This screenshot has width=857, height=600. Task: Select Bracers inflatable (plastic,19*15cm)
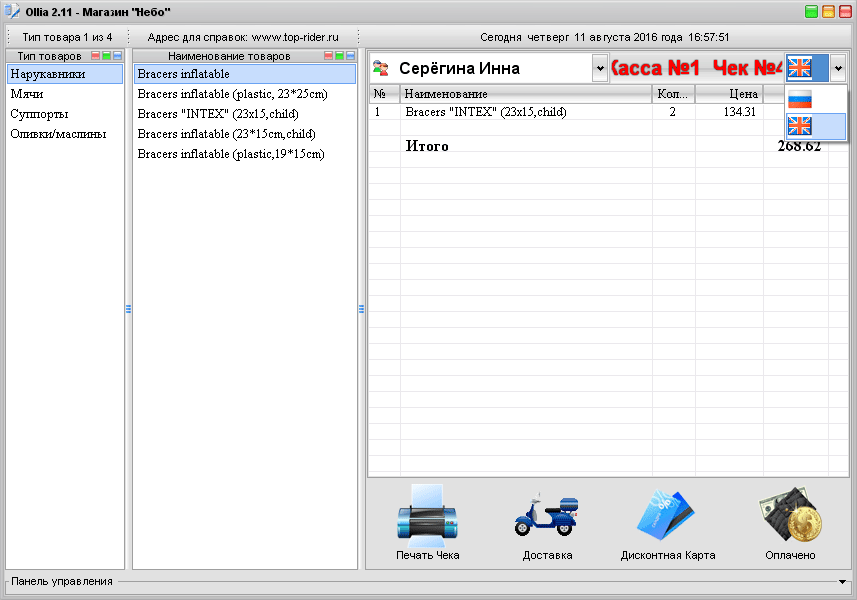tap(245, 154)
